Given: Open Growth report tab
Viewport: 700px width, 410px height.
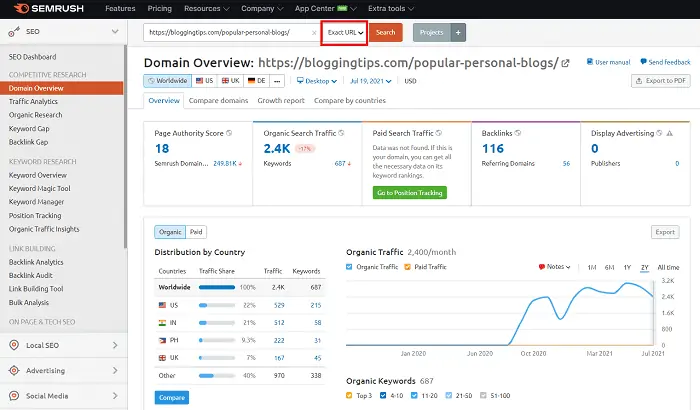Looking at the screenshot, I should (x=280, y=102).
